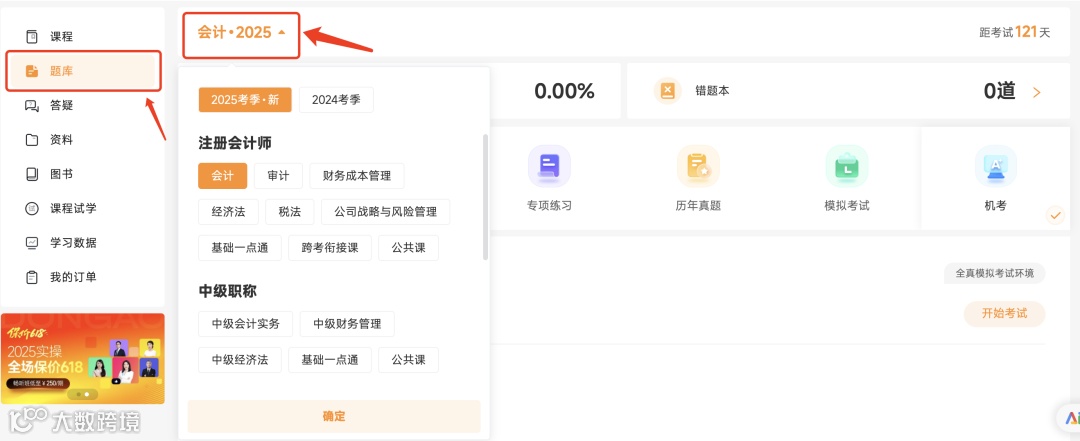Select 公司战略与风险管理 option
This screenshot has width=1080, height=441.
click(x=386, y=212)
